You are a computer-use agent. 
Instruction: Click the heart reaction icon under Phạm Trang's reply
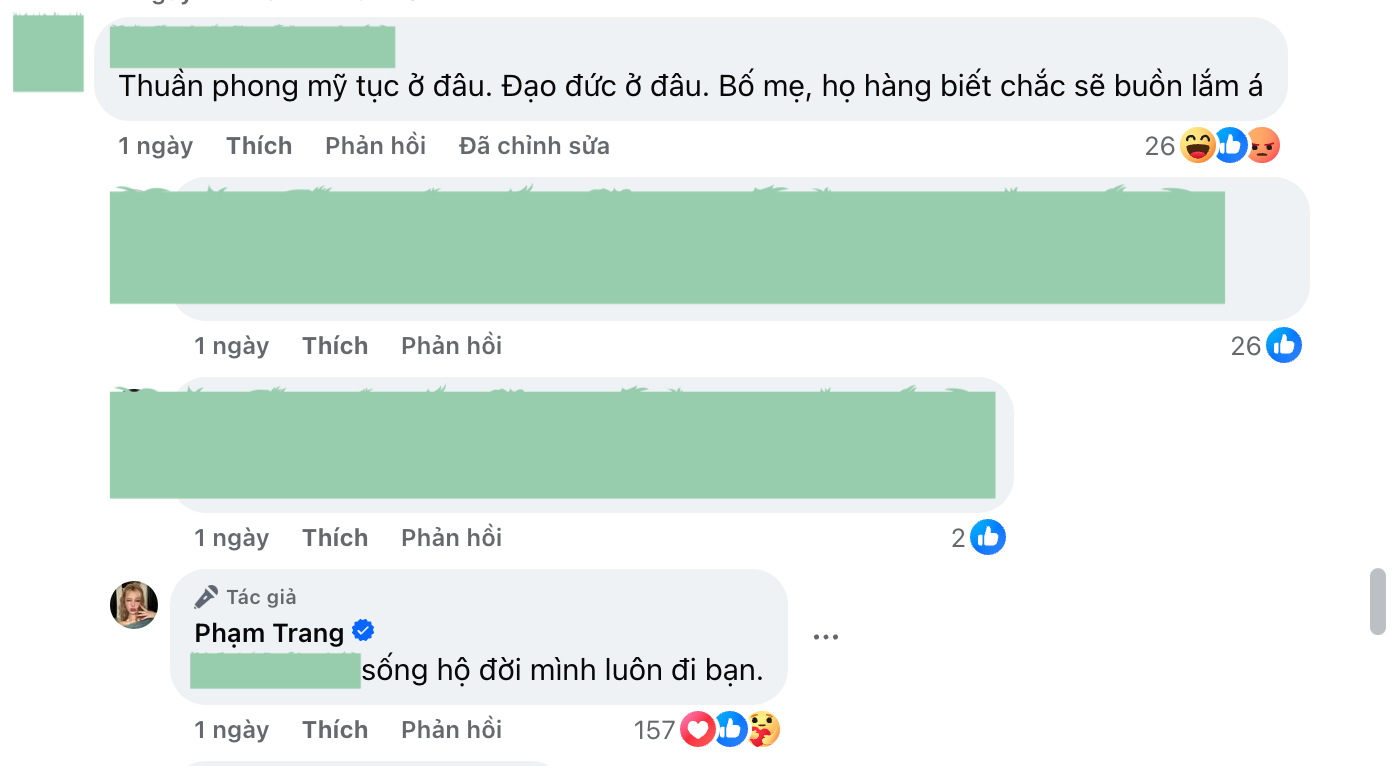point(698,730)
